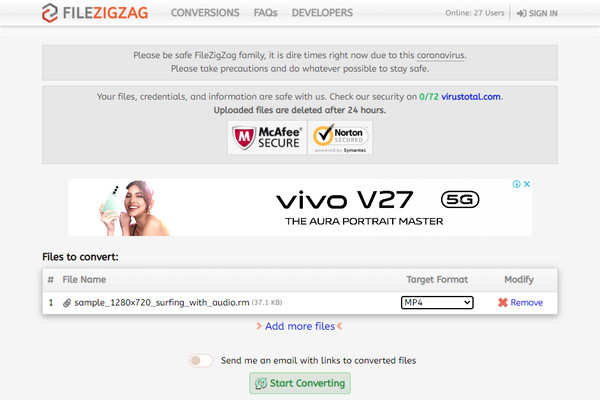Screen dimensions: 600x400
Task: Open the FAQs page
Action: click(266, 13)
